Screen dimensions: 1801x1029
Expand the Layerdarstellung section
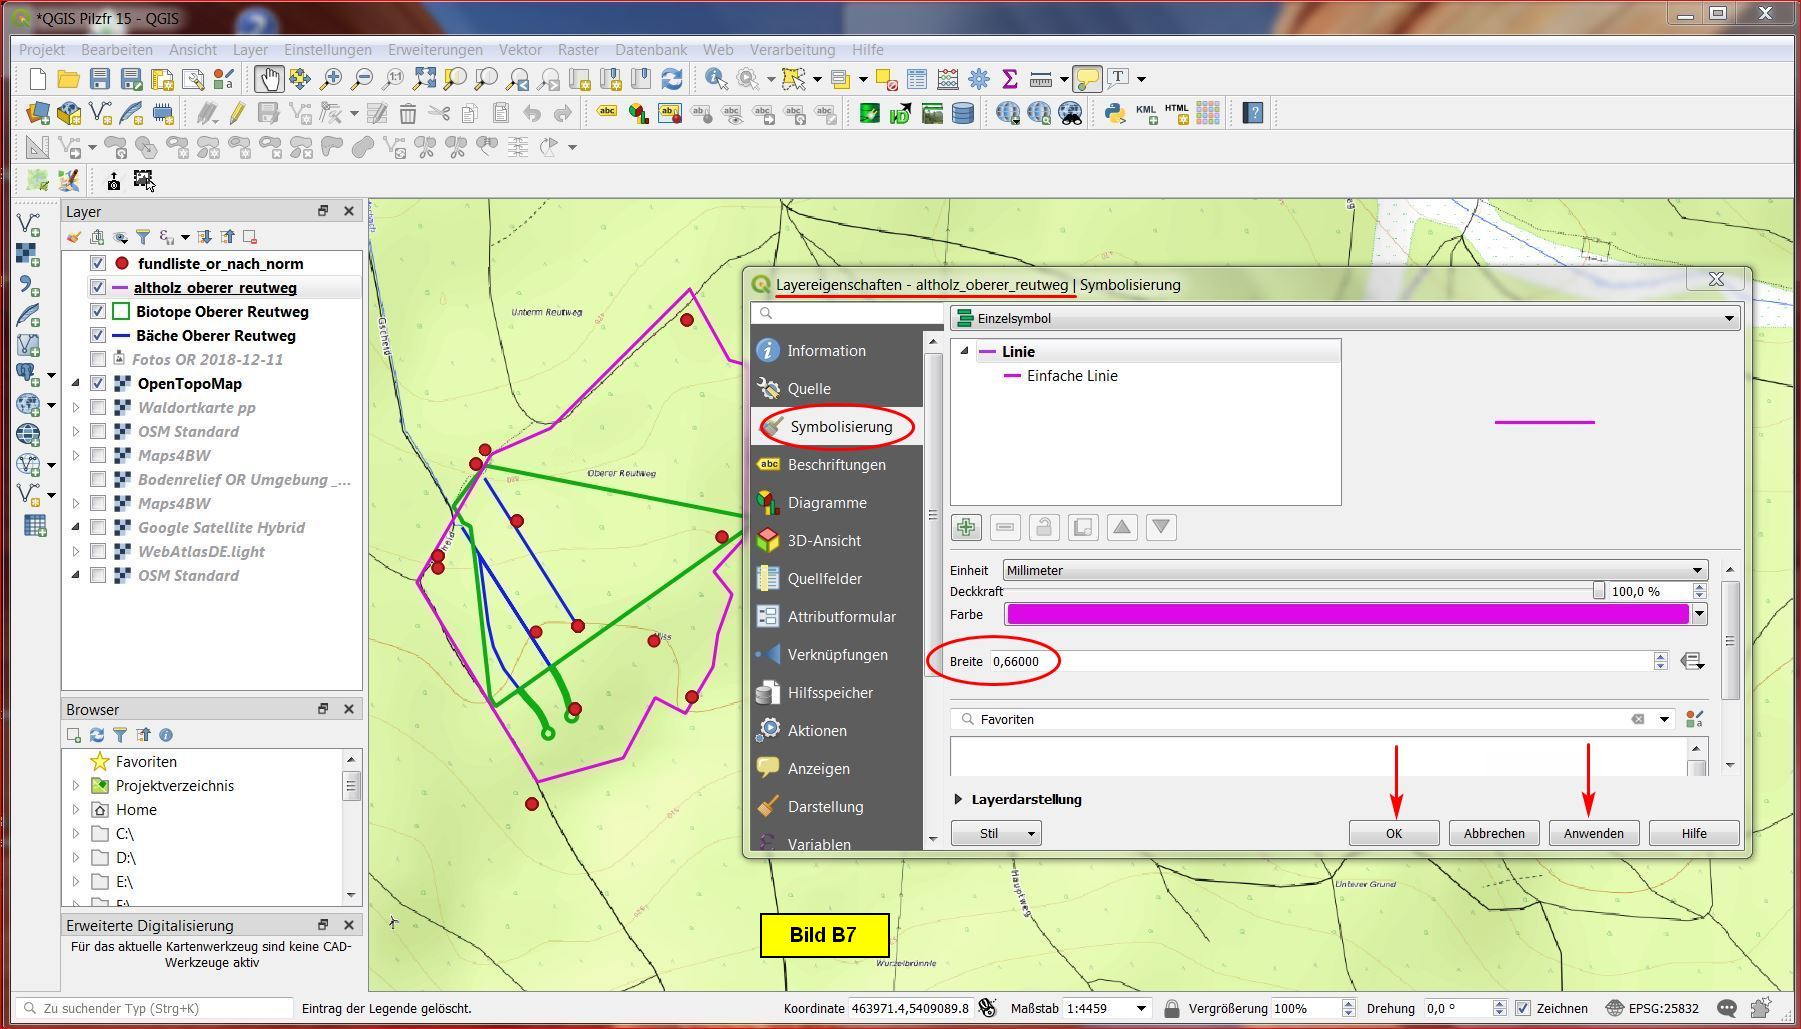(x=959, y=799)
